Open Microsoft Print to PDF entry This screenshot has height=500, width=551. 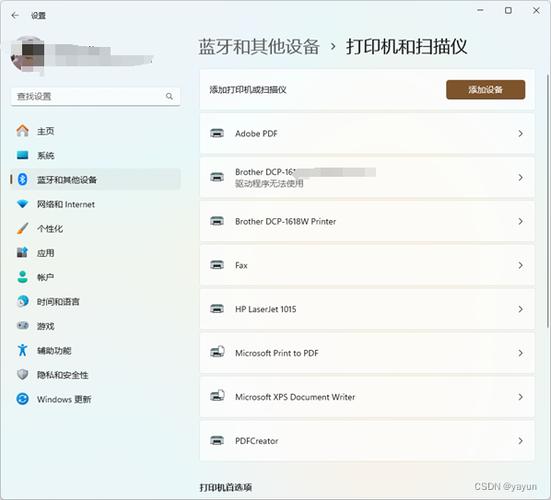tap(367, 353)
